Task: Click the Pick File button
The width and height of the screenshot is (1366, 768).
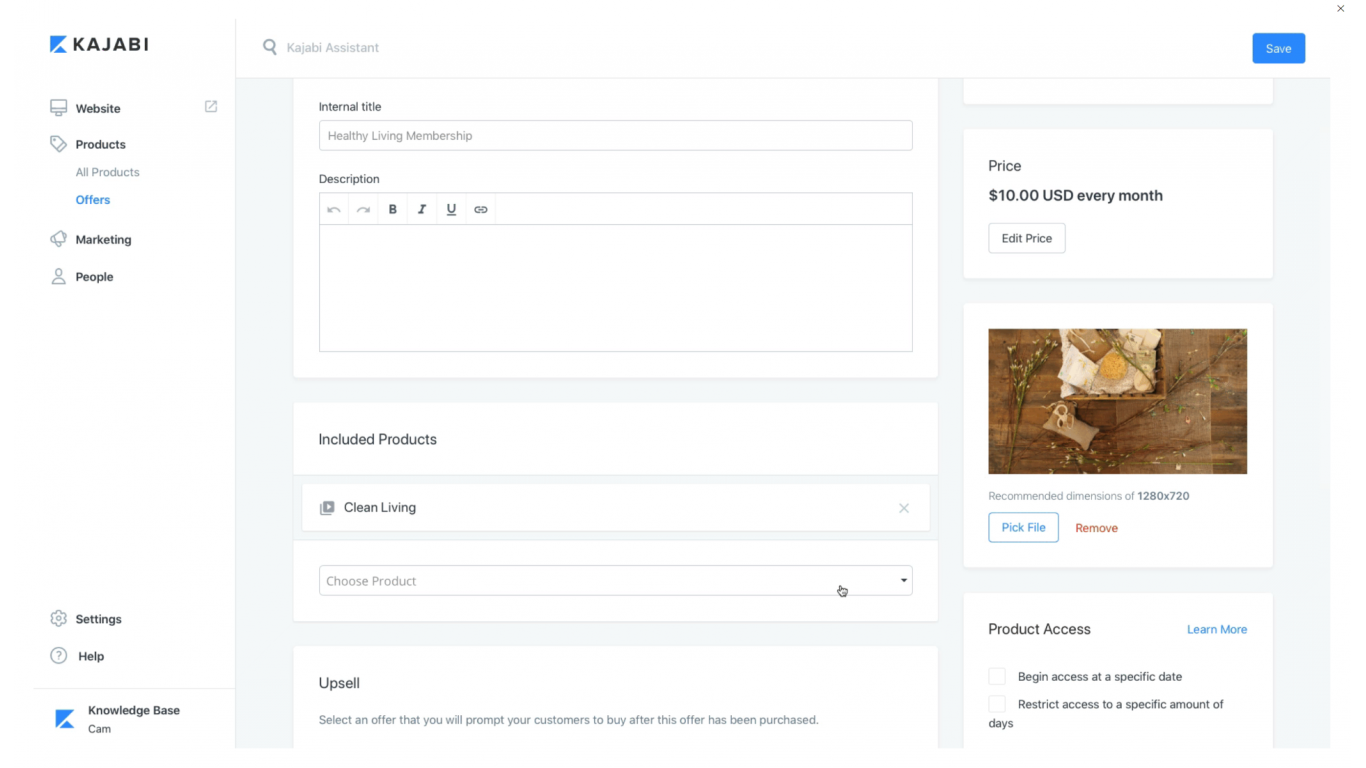Action: click(1023, 527)
